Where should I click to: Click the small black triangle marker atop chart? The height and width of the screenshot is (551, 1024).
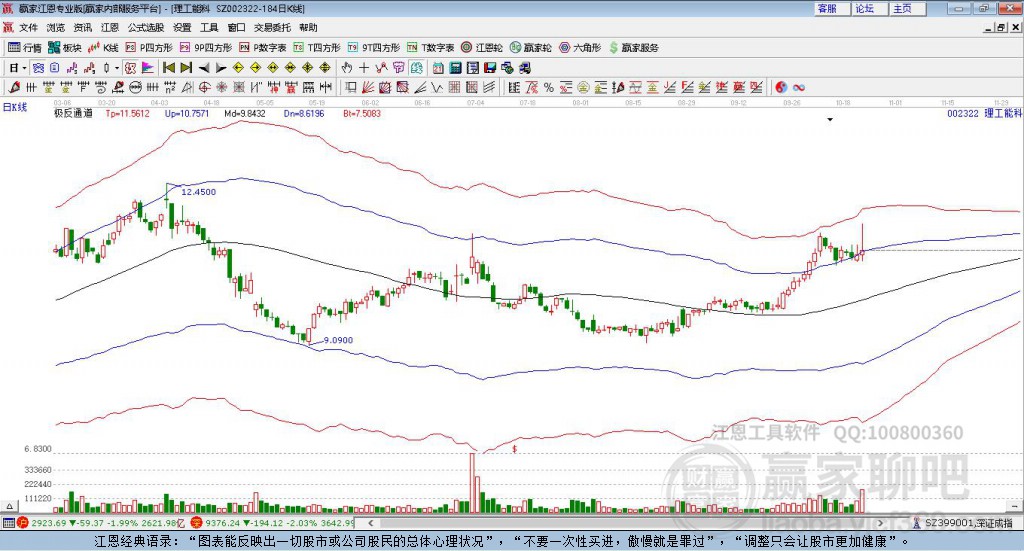(830, 119)
